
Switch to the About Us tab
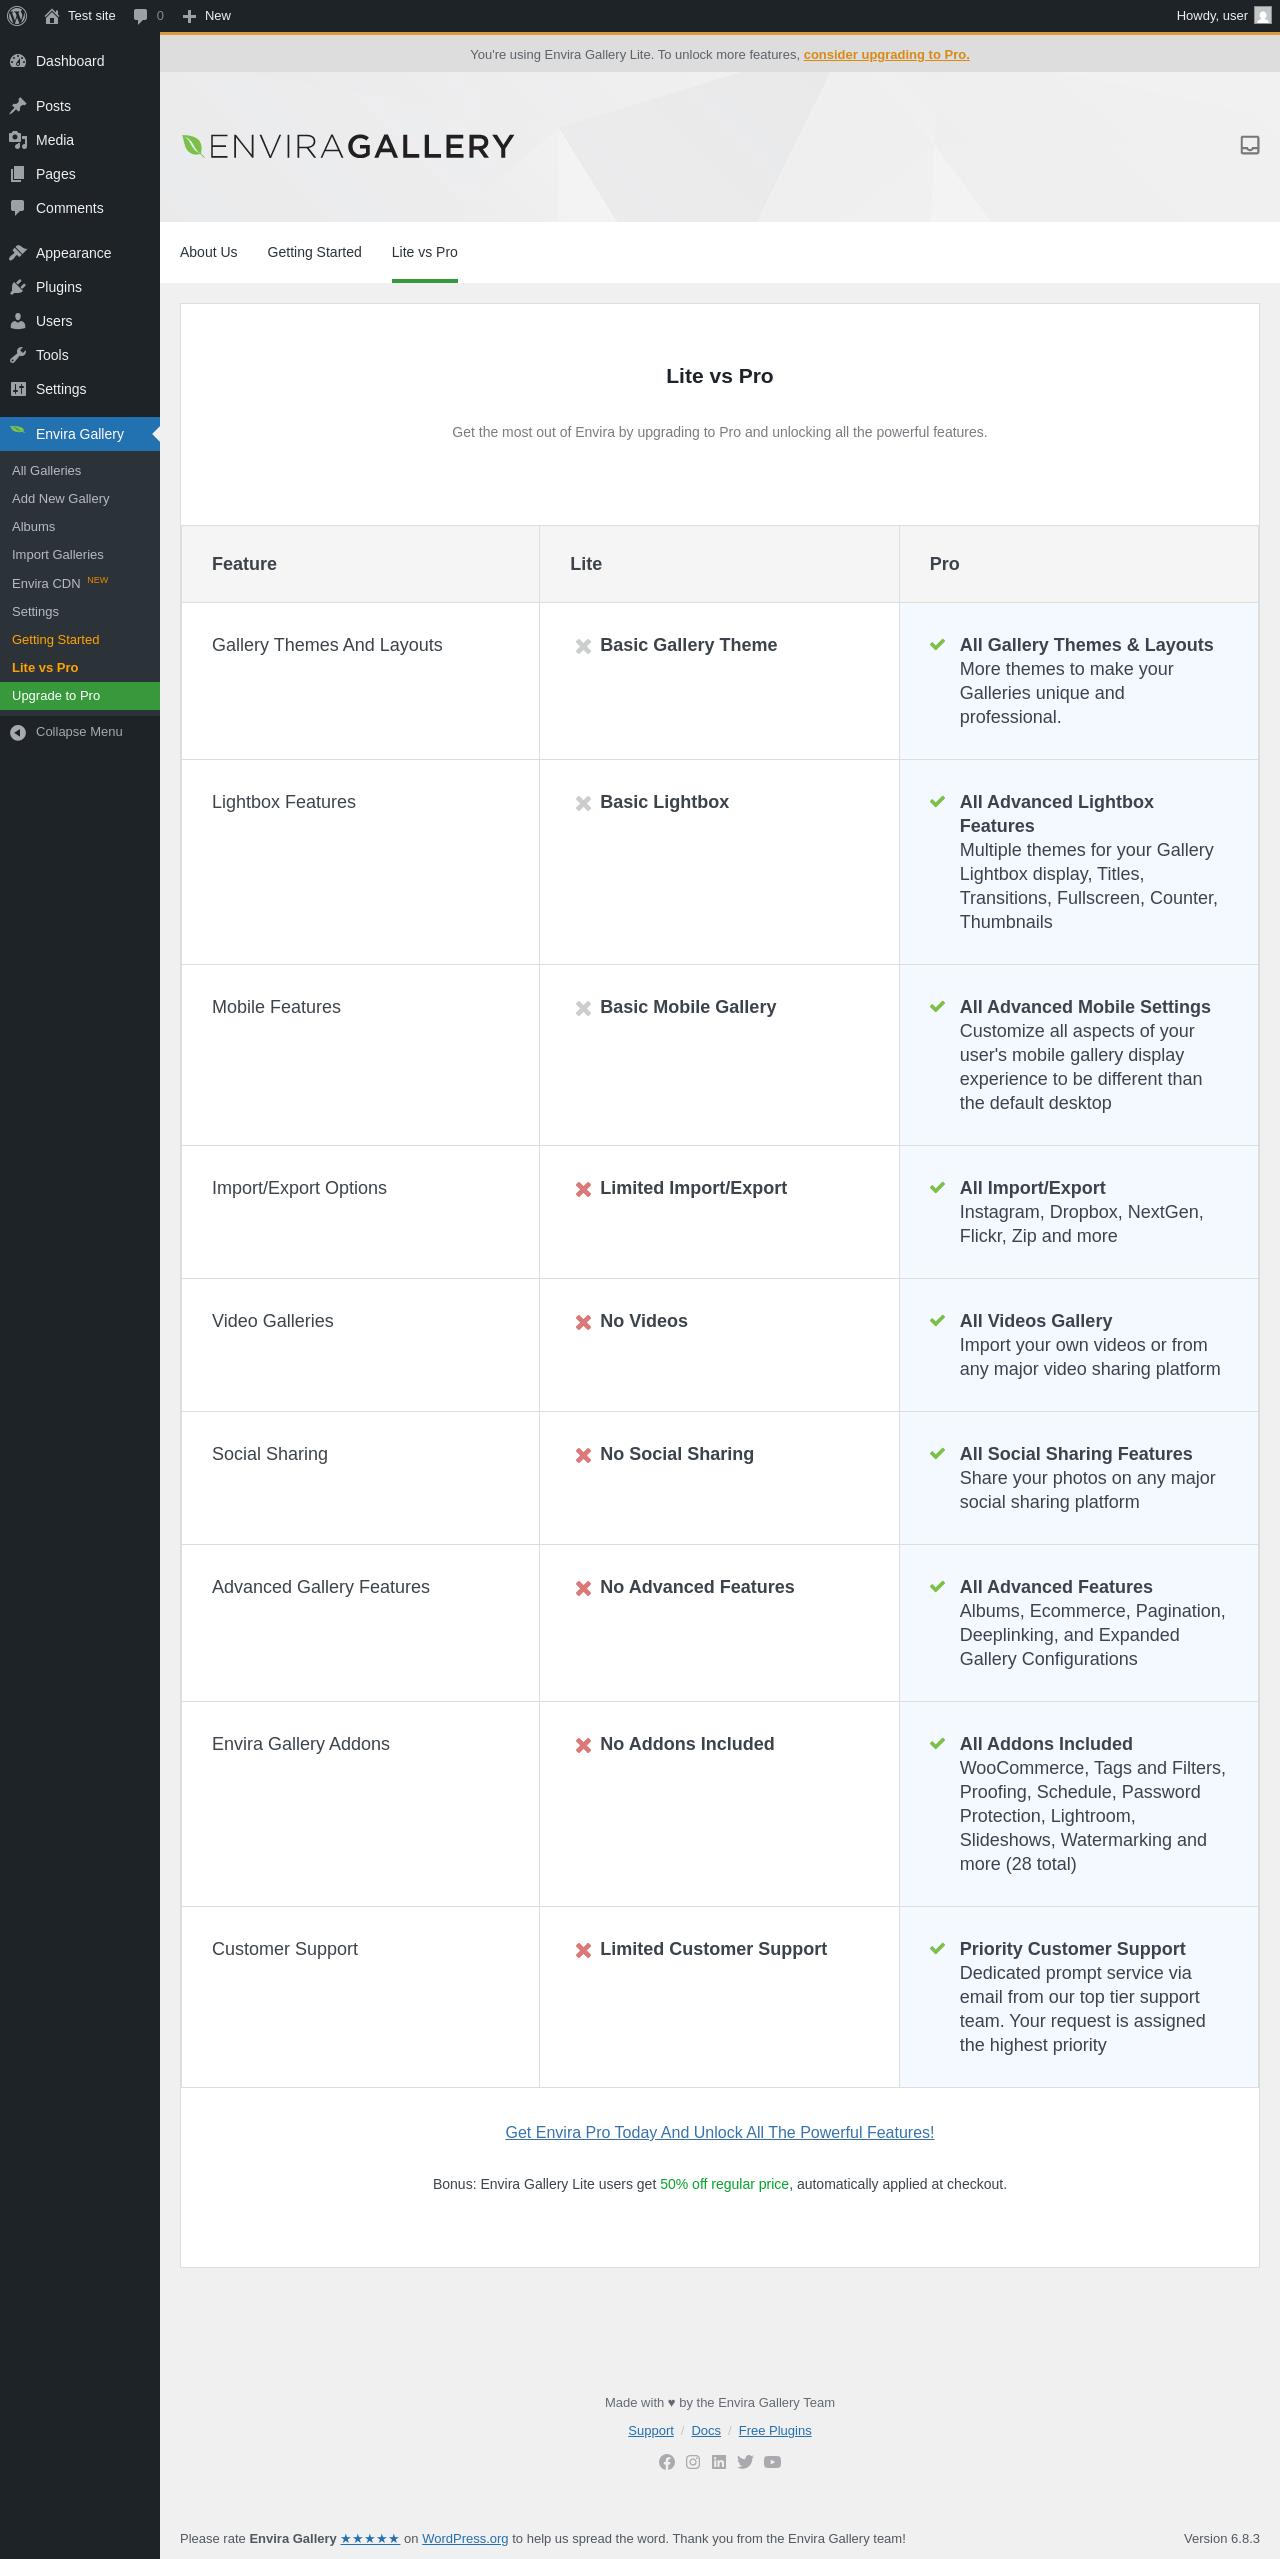point(209,252)
